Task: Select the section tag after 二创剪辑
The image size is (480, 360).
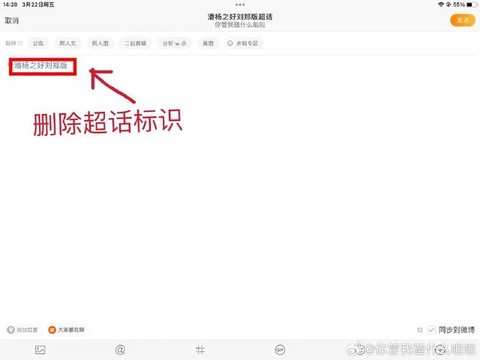Action: pyautogui.click(x=174, y=43)
